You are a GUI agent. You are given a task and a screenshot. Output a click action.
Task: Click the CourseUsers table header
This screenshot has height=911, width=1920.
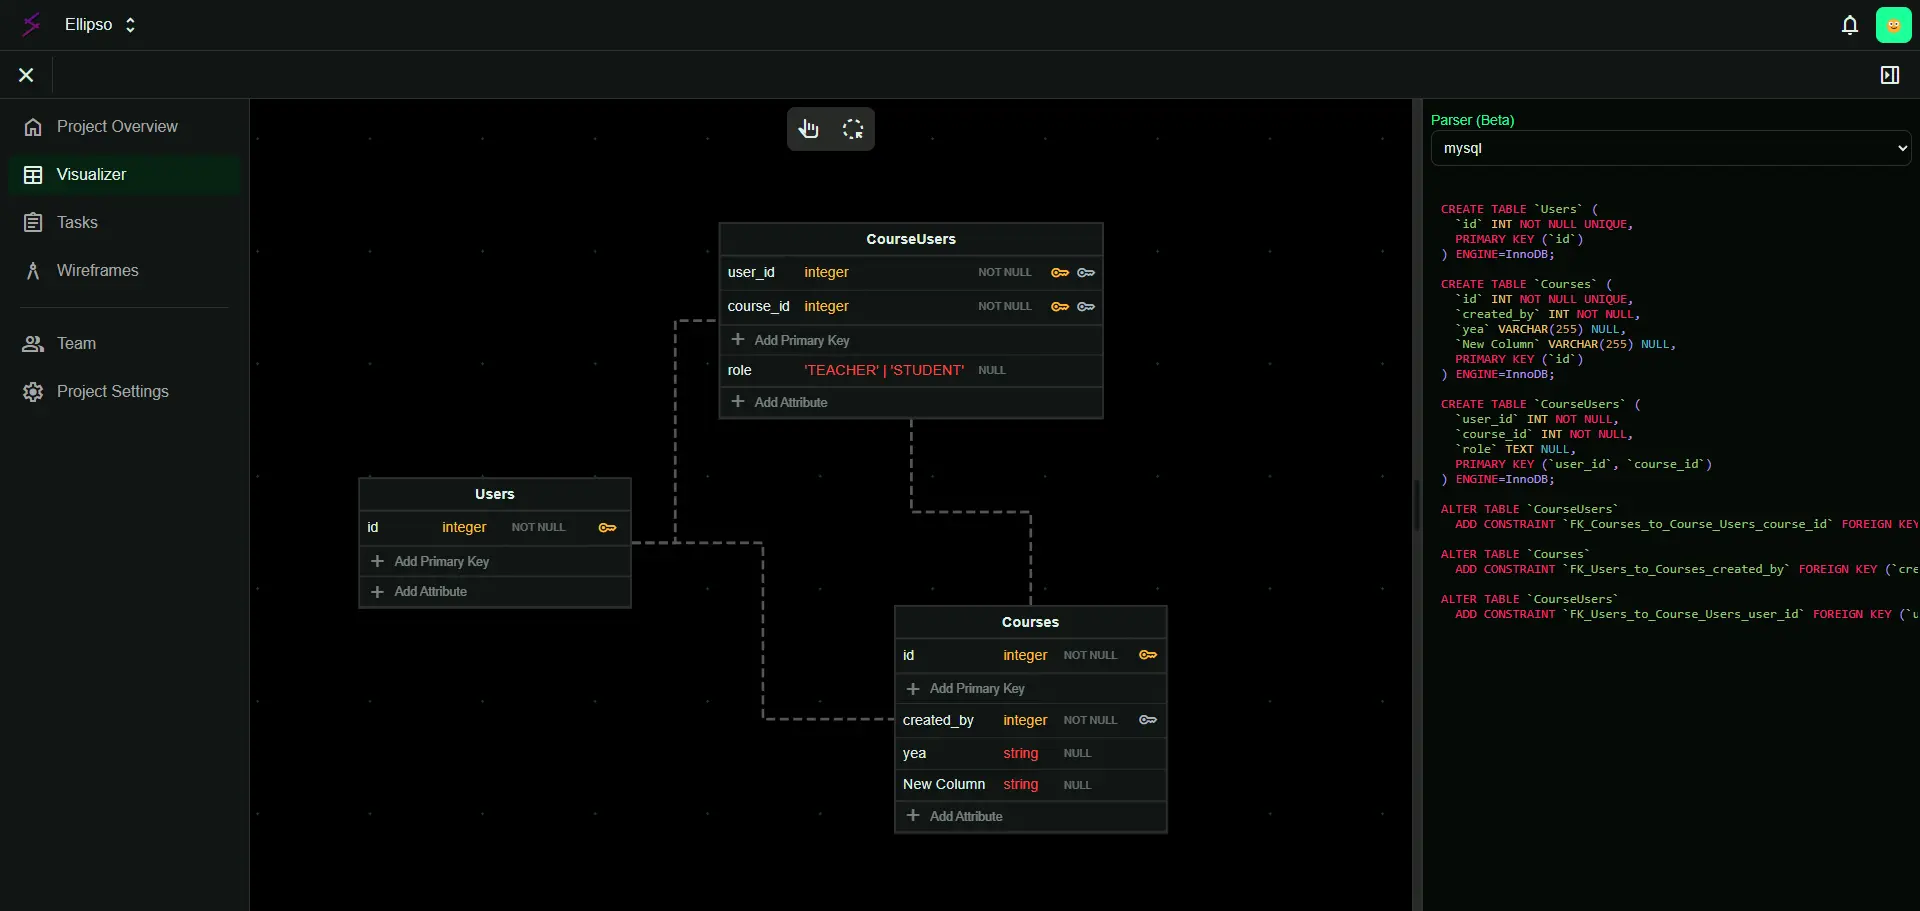coord(910,240)
